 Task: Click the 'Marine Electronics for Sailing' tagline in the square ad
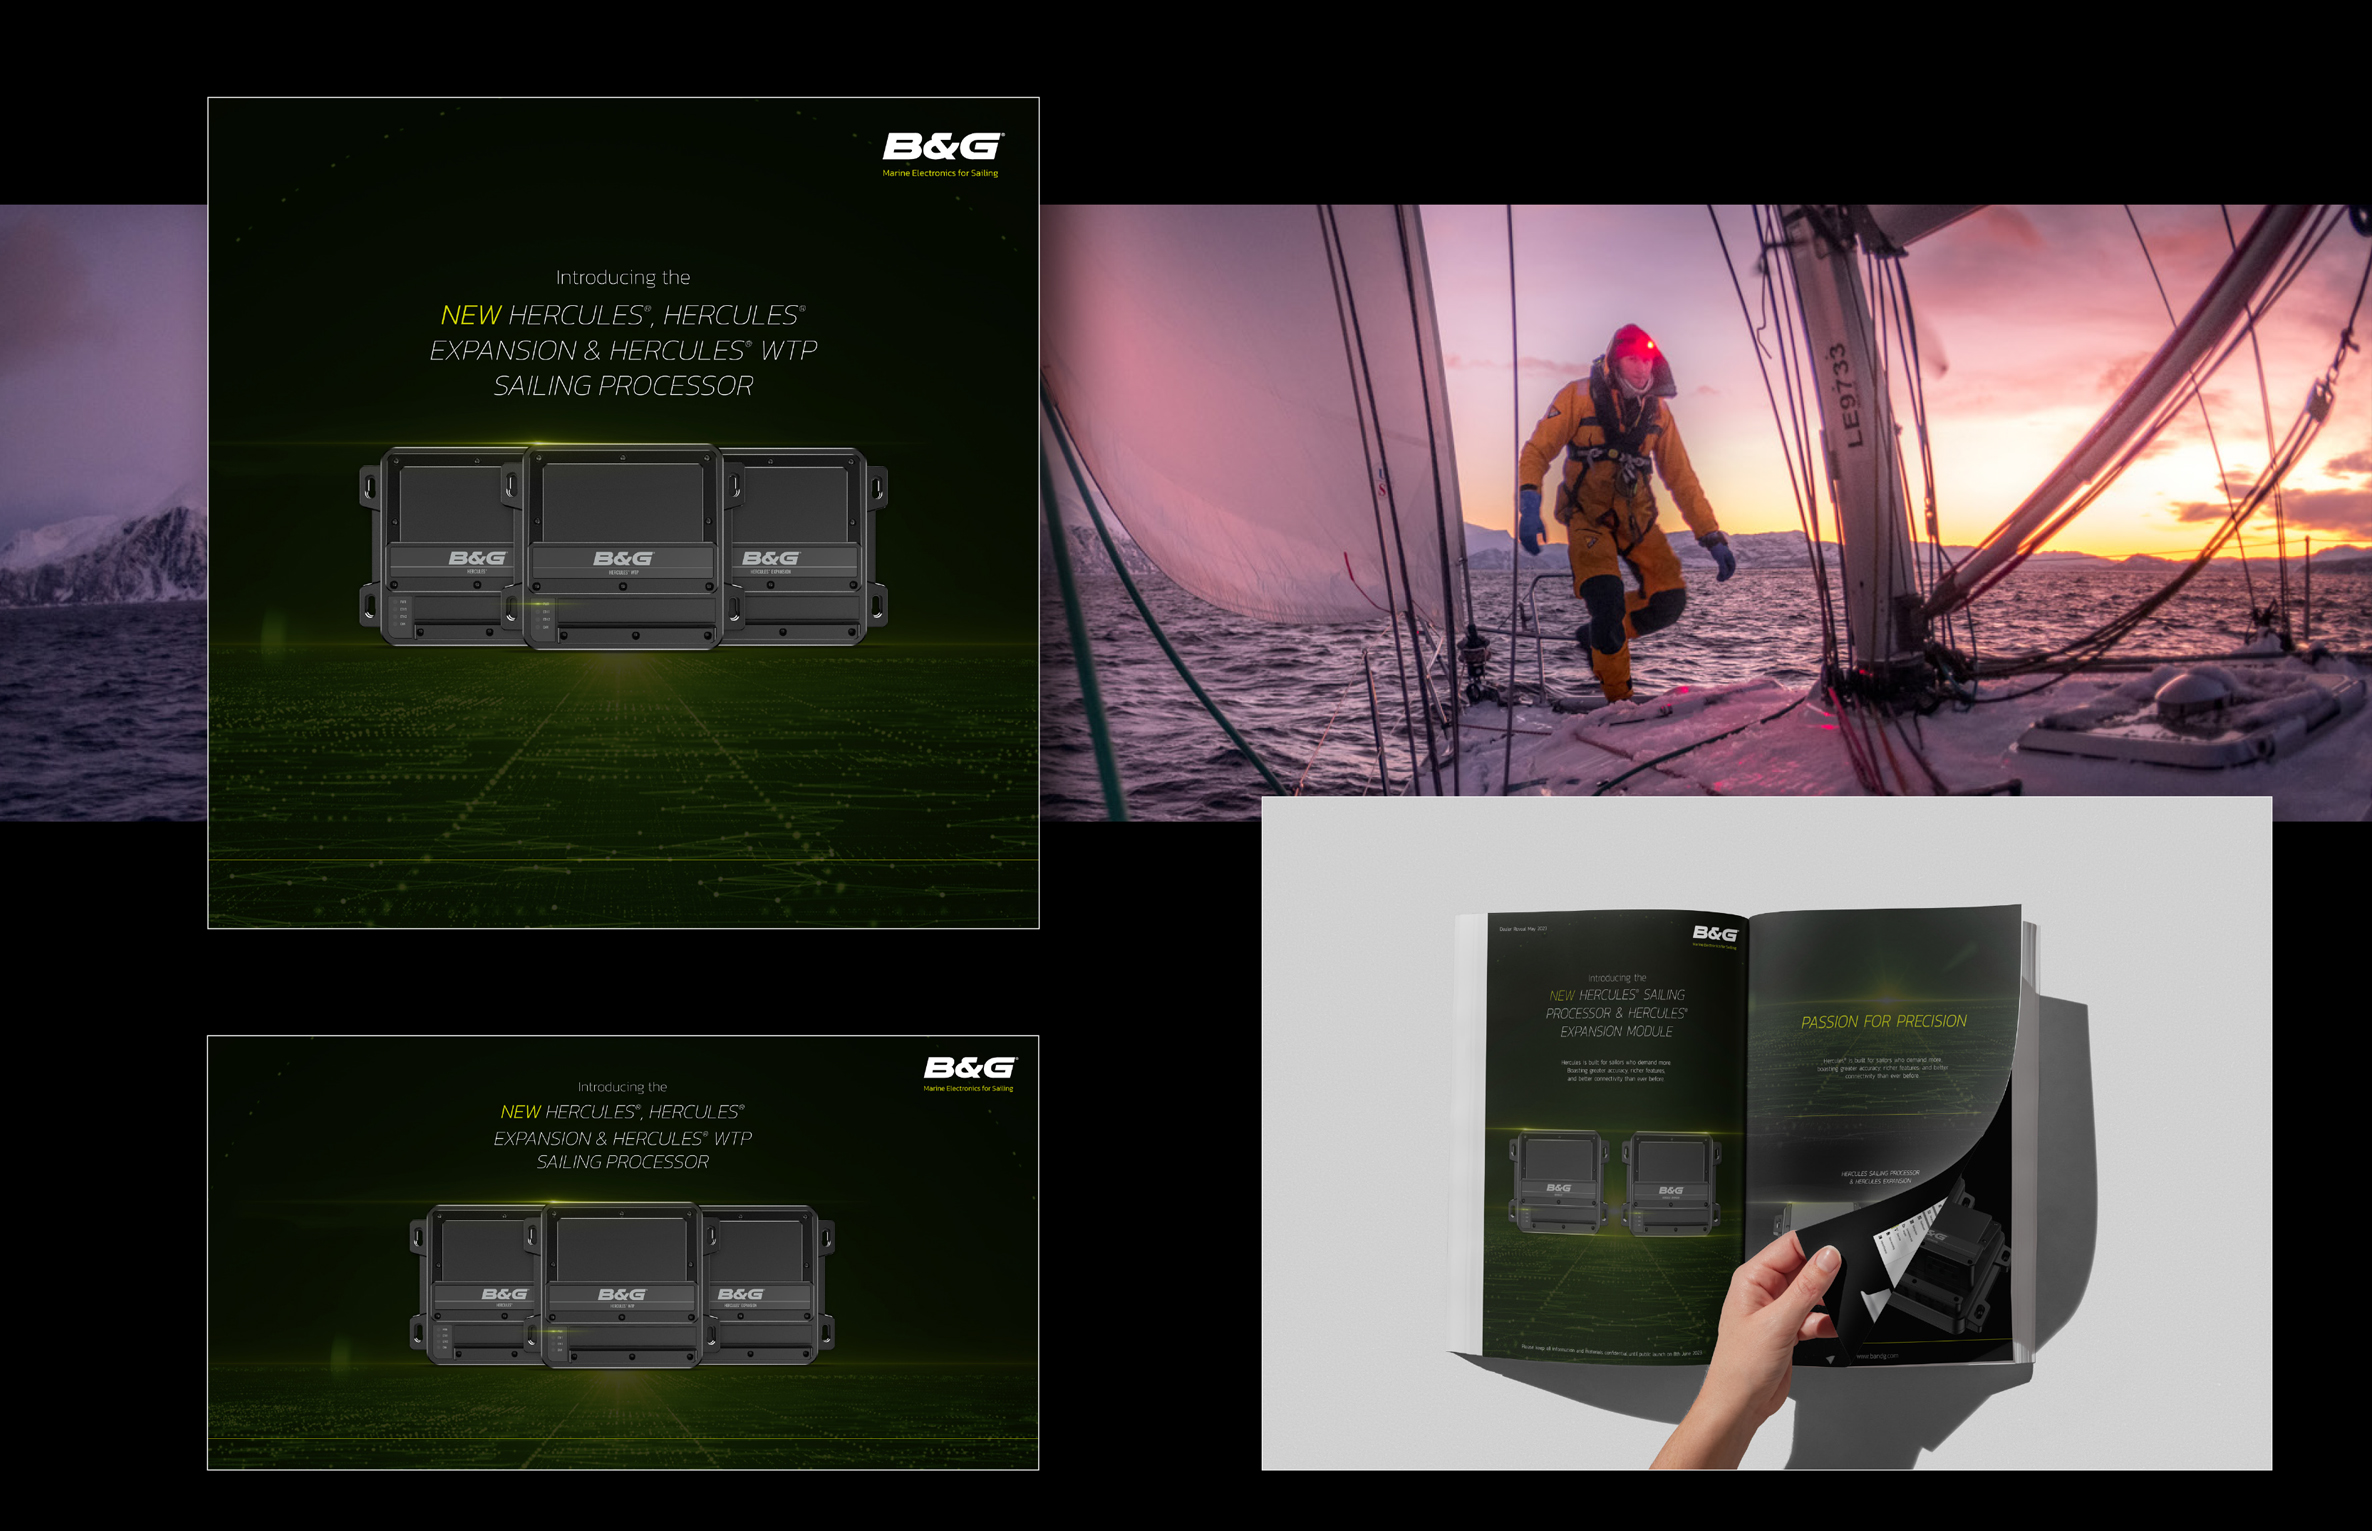[940, 174]
